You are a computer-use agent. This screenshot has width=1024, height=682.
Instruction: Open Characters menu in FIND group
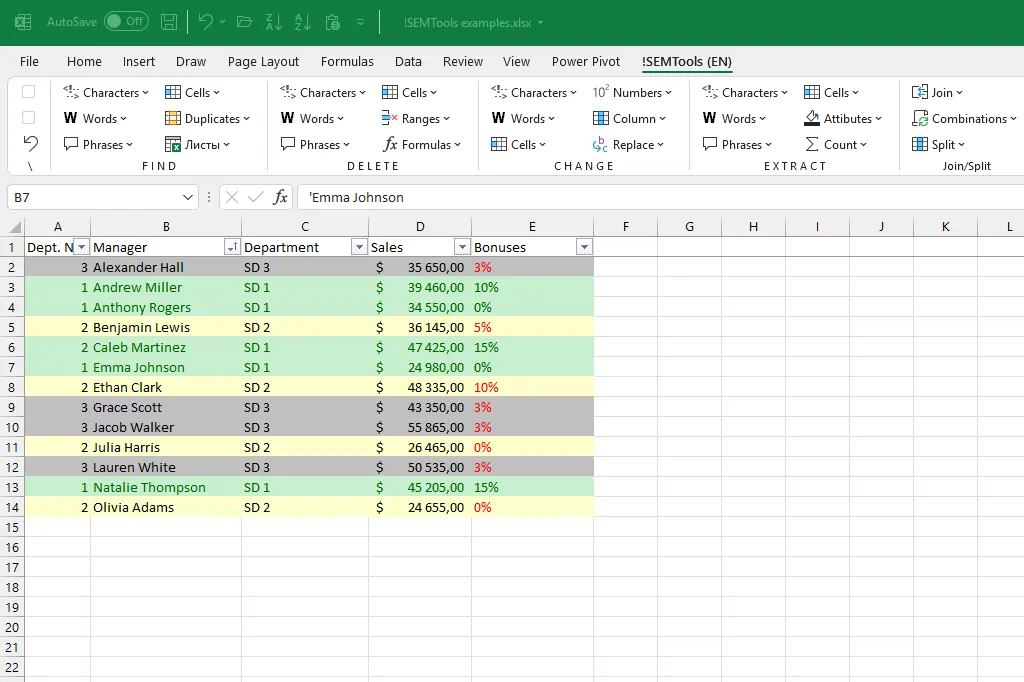click(x=106, y=93)
